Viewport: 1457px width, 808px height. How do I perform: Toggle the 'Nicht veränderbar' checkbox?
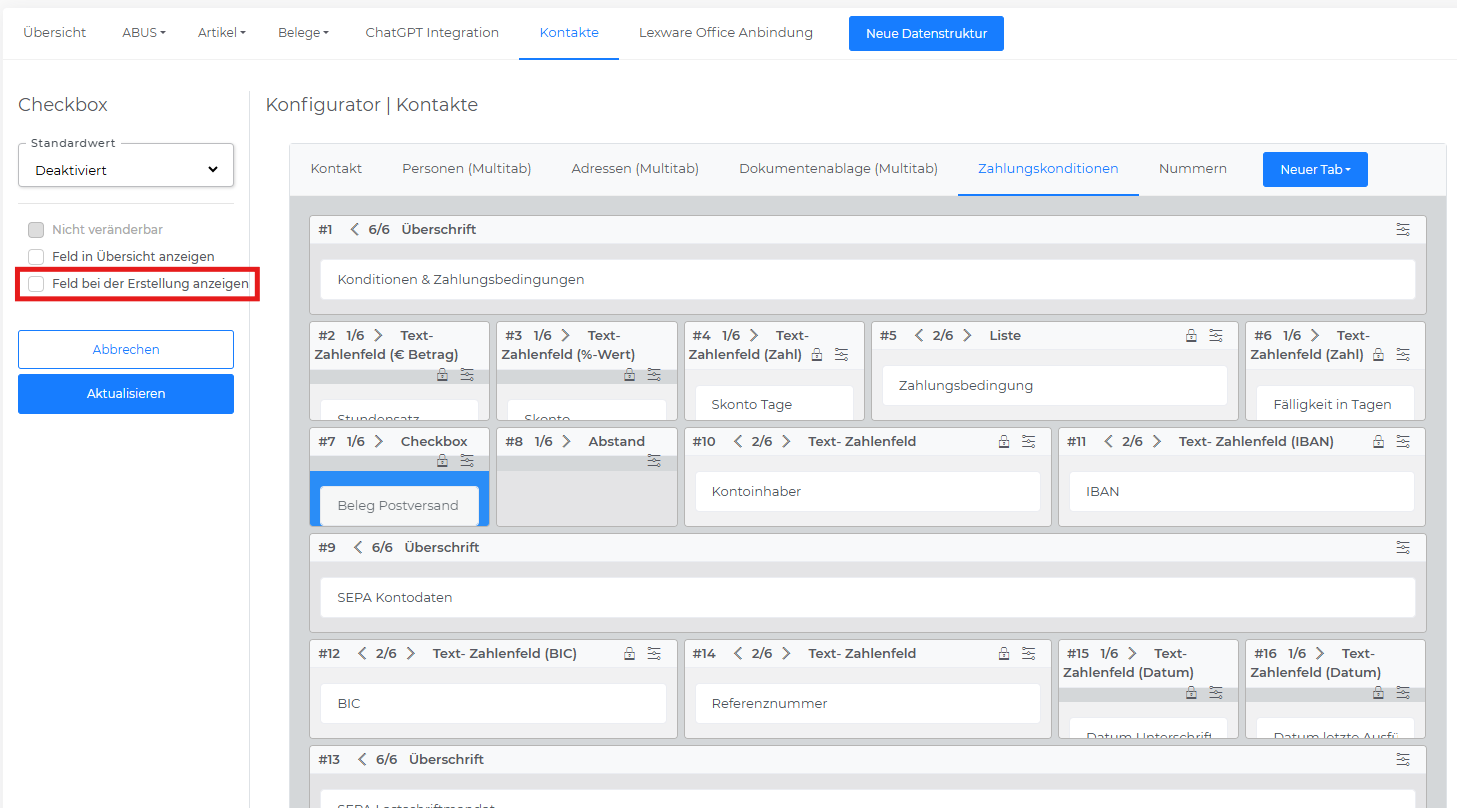point(36,230)
